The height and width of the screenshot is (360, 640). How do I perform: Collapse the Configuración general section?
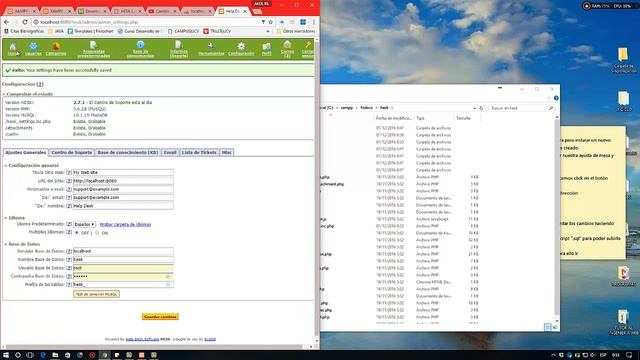pyautogui.click(x=6, y=166)
